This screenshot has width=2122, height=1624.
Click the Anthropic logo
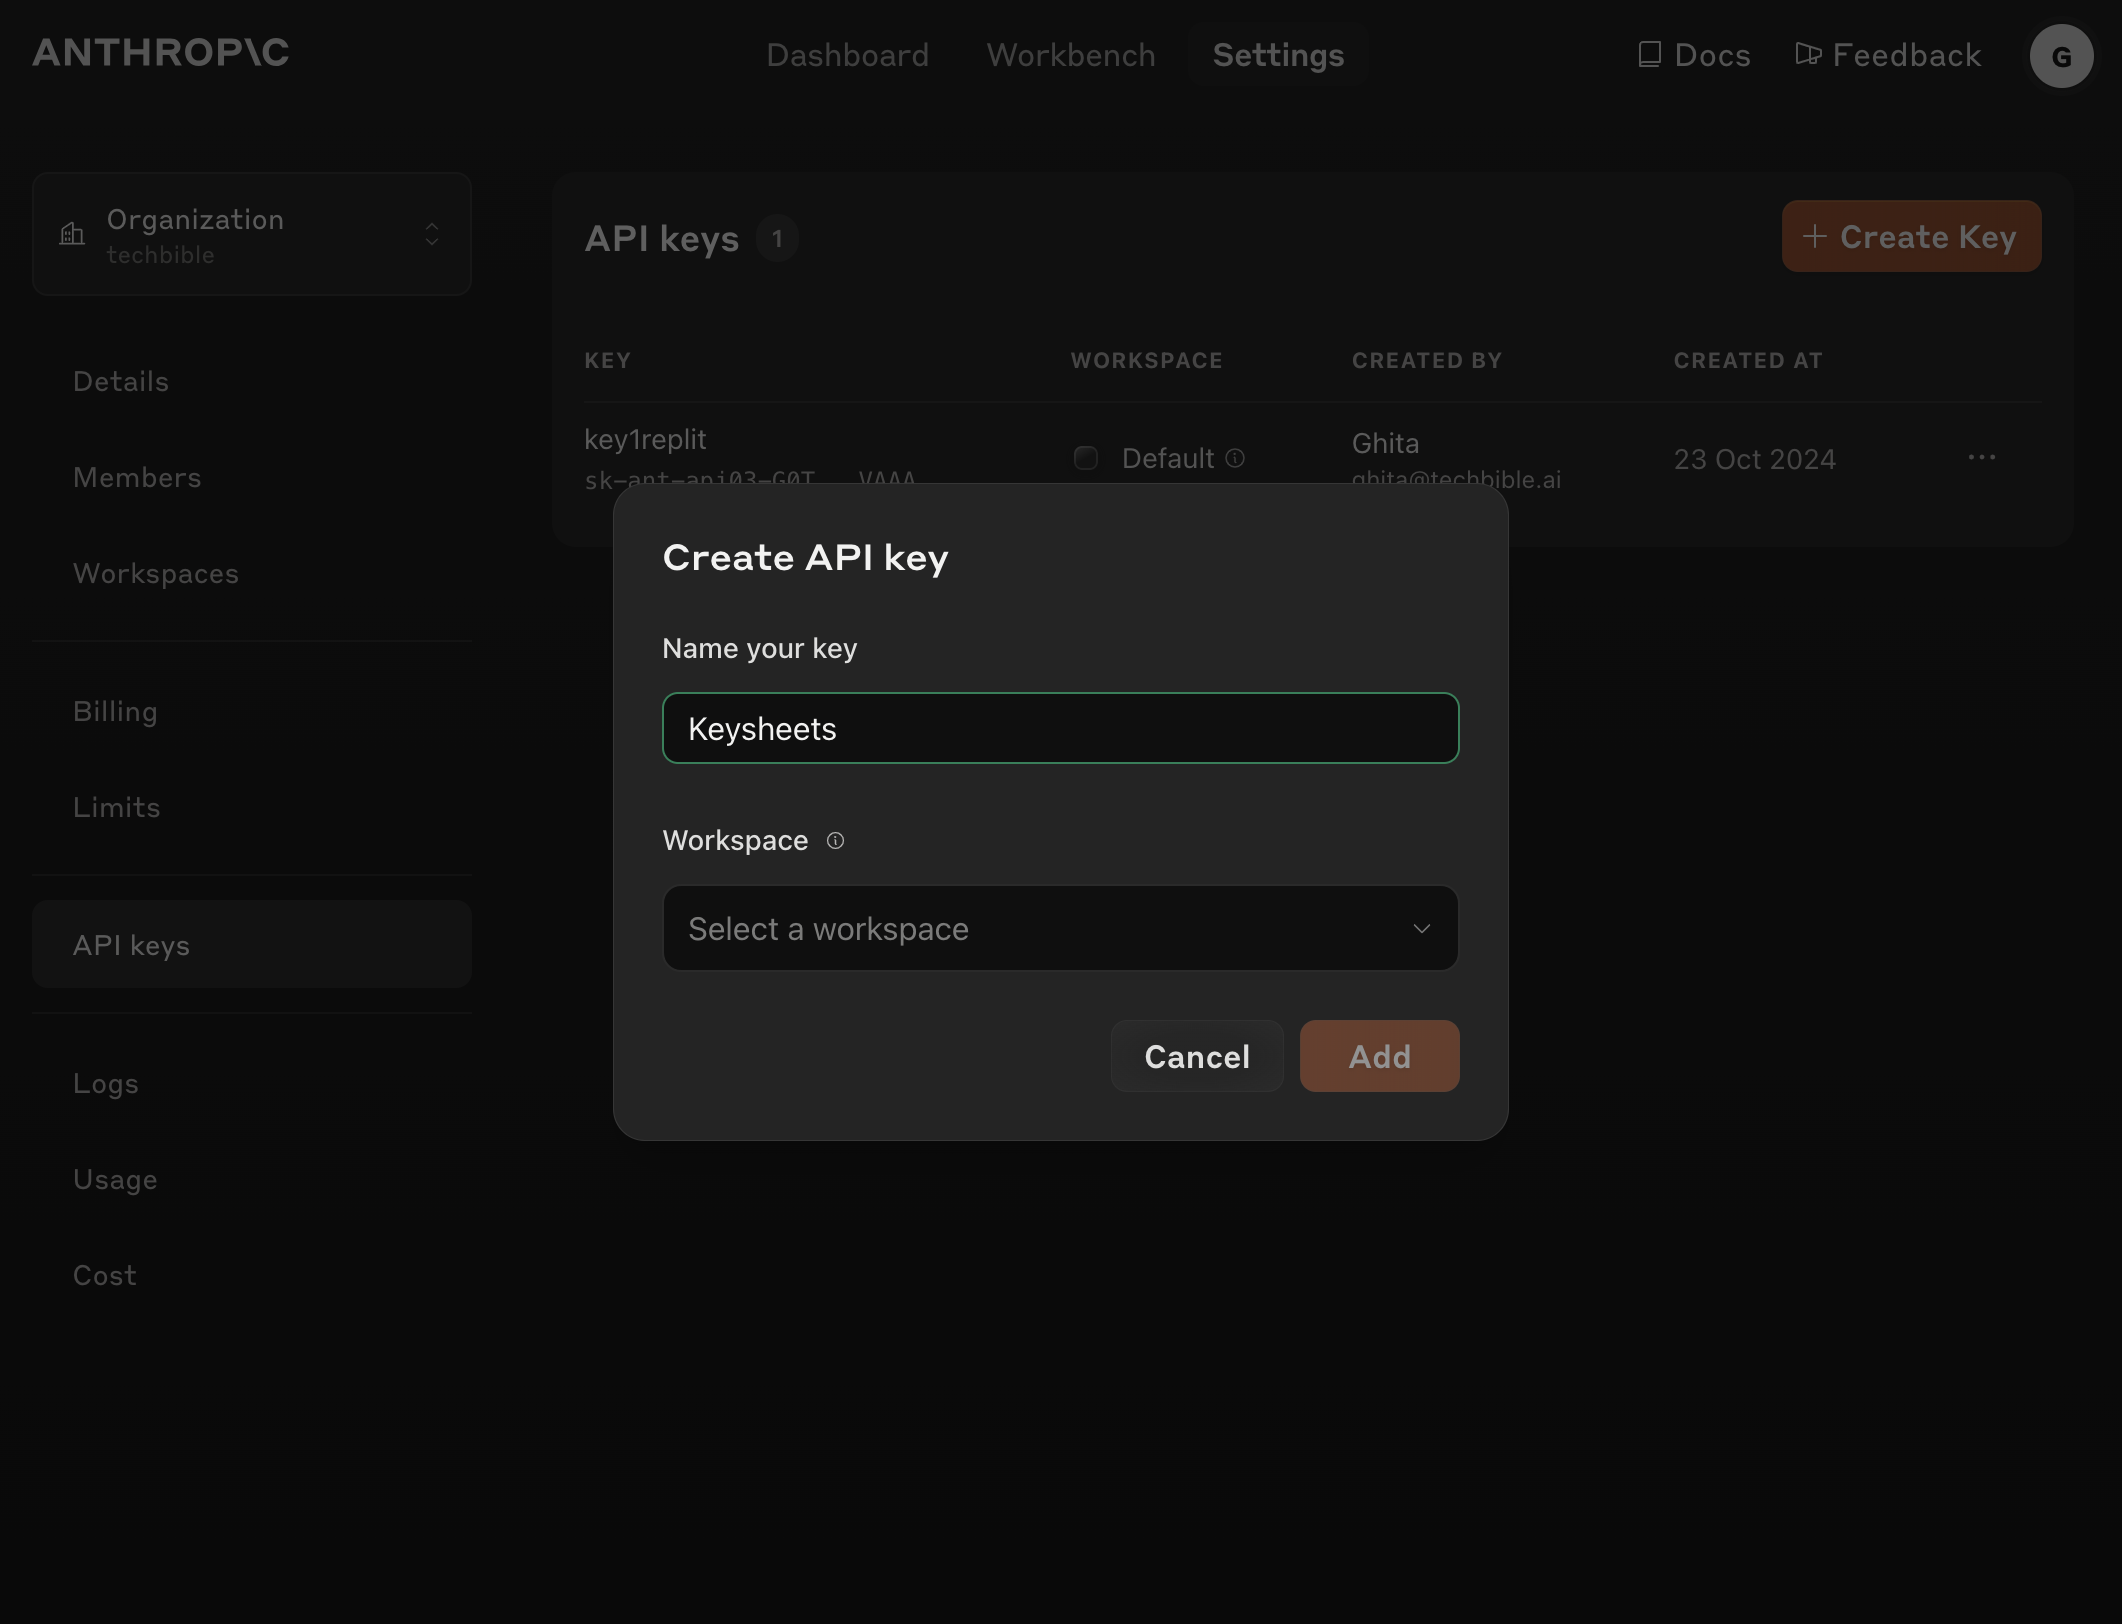(161, 53)
